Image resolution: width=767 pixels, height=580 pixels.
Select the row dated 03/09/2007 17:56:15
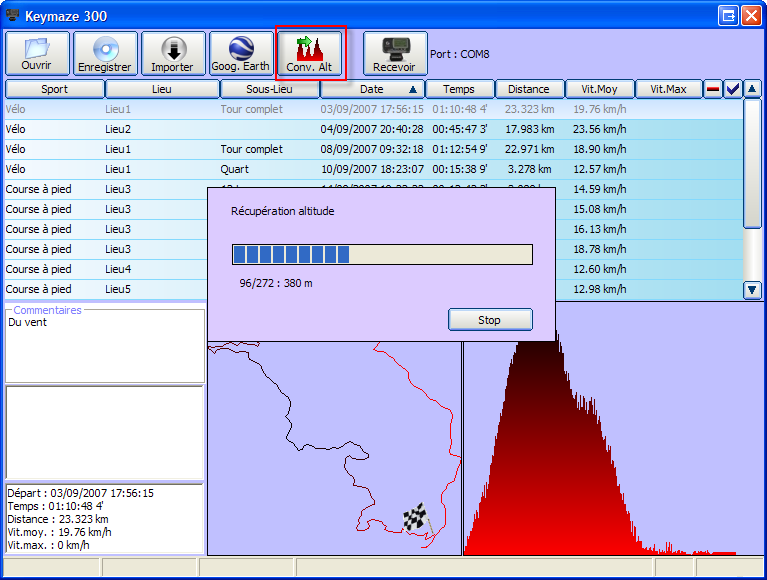[374, 109]
